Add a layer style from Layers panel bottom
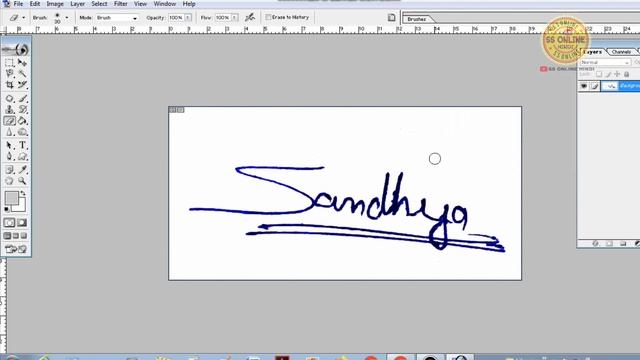 596,244
